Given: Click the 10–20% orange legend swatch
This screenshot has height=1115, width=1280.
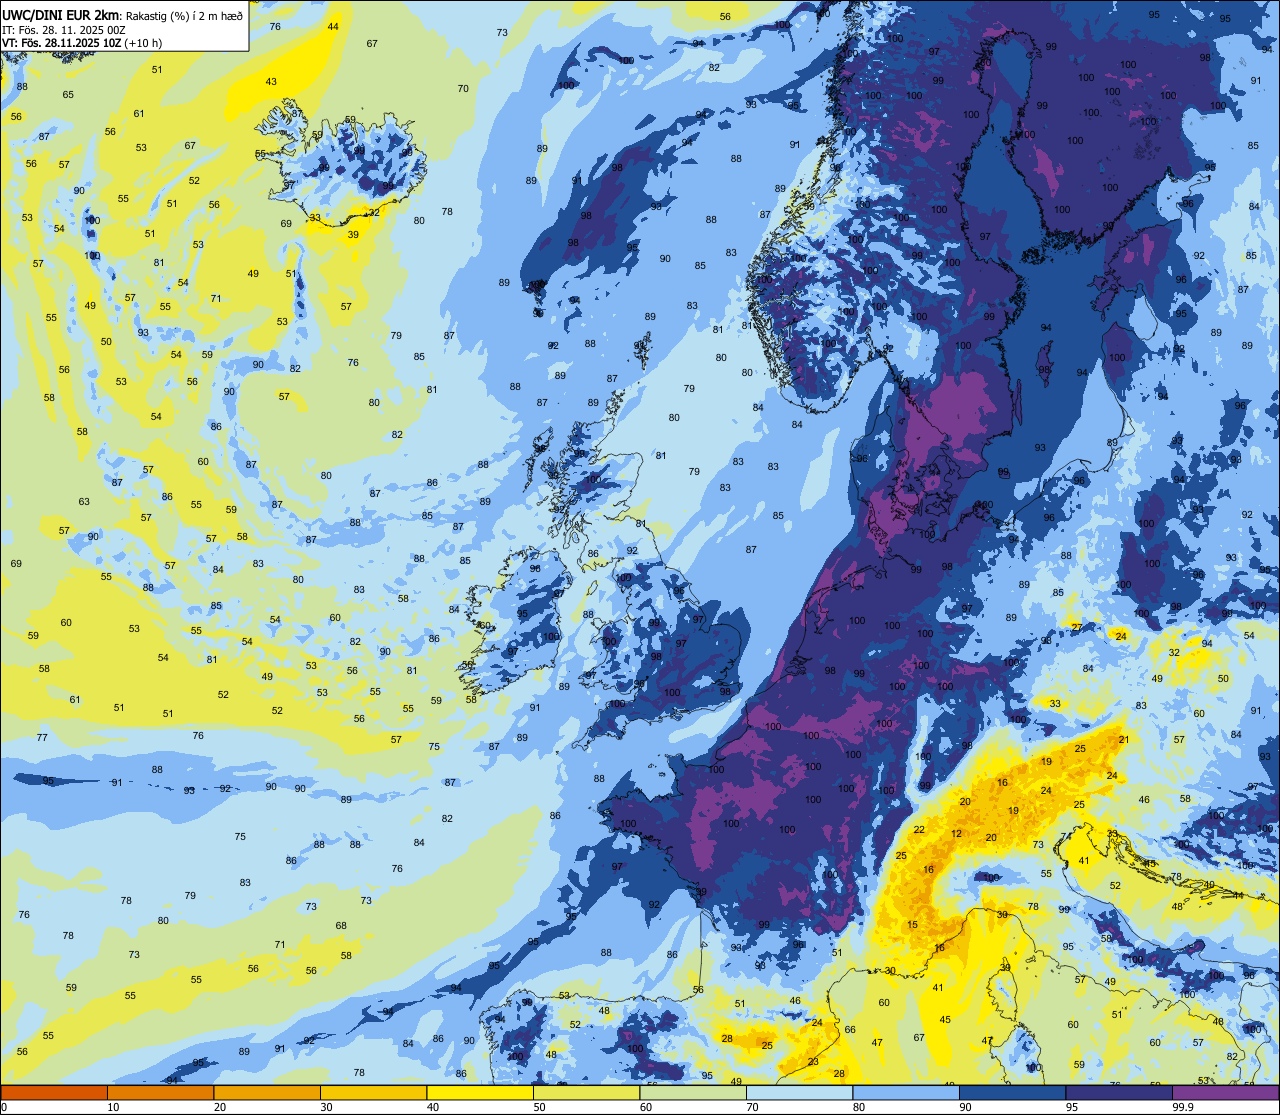Looking at the screenshot, I should (x=160, y=1092).
